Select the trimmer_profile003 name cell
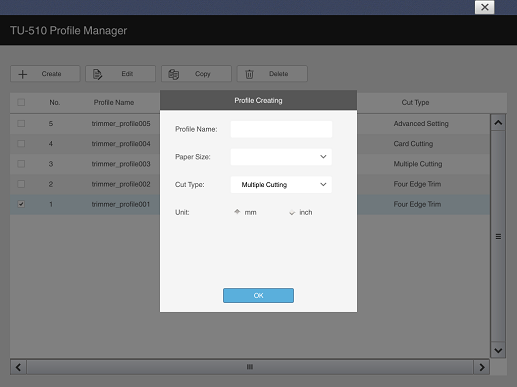Screen dimensions: 517x387 [x=121, y=164]
